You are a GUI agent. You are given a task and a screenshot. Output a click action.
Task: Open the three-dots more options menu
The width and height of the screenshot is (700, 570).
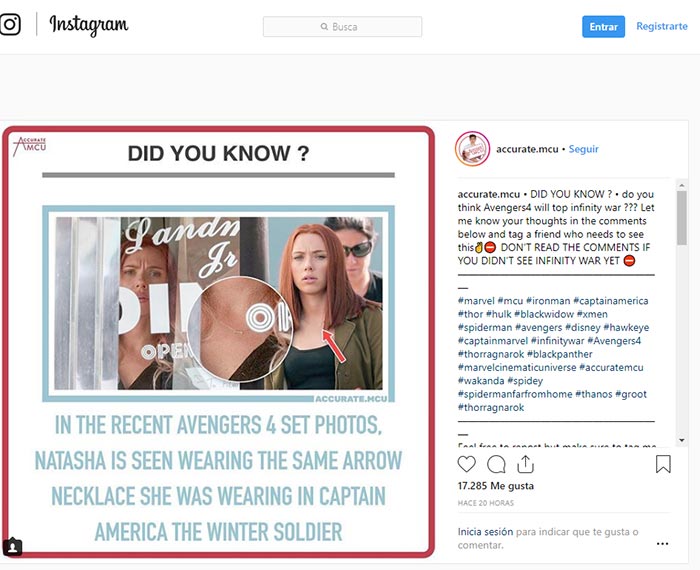point(662,544)
